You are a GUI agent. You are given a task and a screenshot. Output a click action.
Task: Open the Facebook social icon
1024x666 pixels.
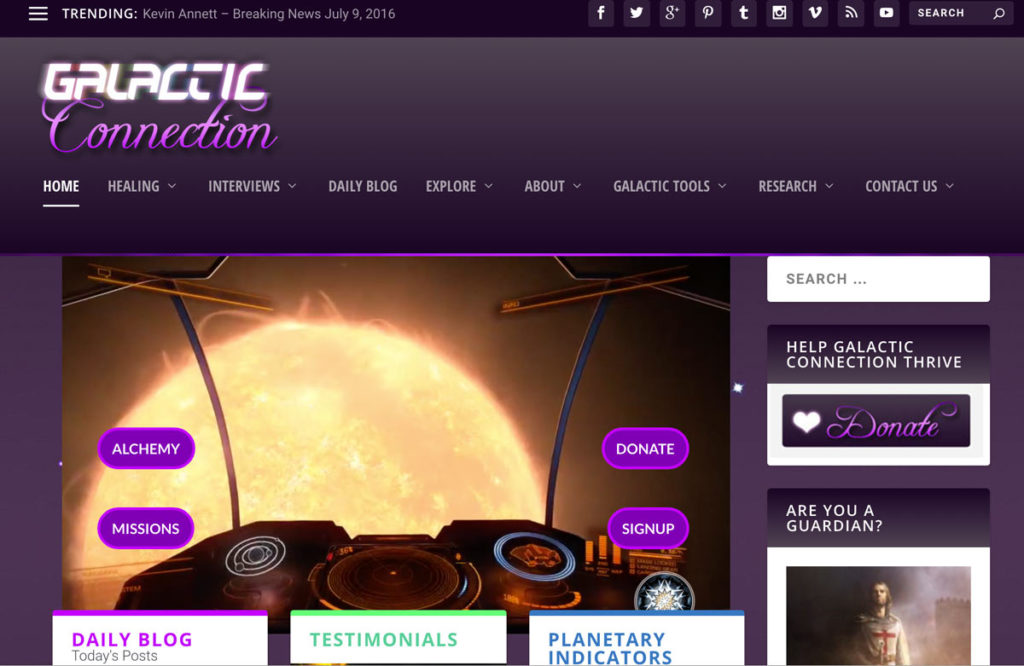tap(601, 13)
